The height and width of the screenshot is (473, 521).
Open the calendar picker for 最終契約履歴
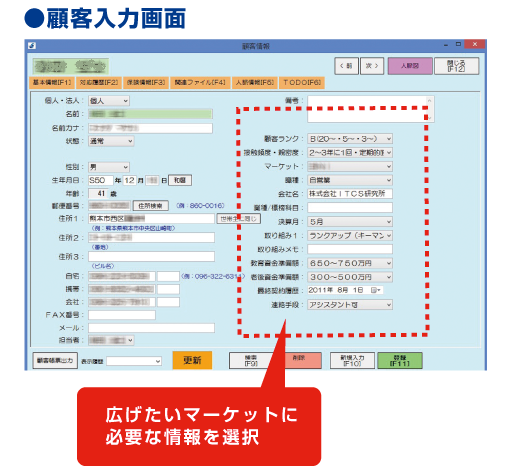coord(376,290)
